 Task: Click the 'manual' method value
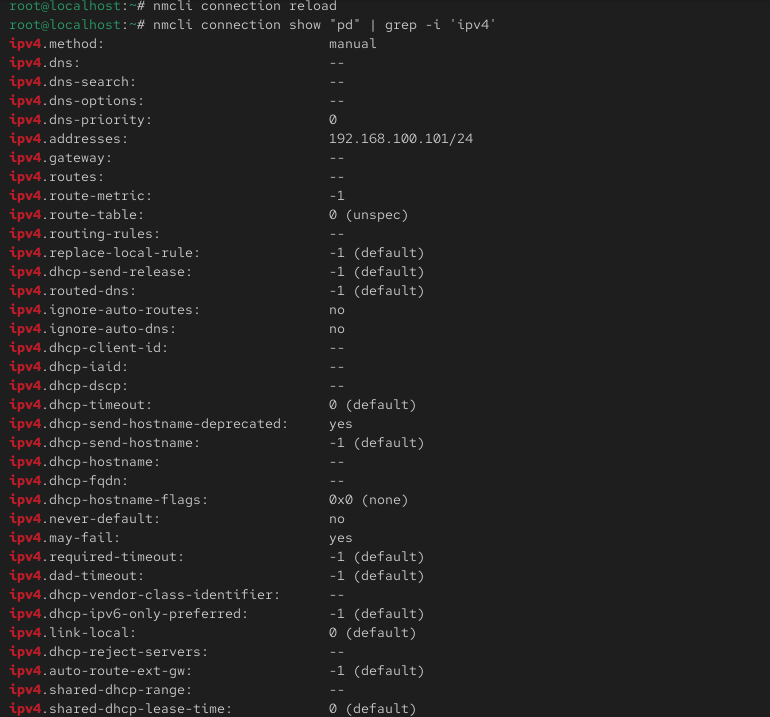(353, 44)
